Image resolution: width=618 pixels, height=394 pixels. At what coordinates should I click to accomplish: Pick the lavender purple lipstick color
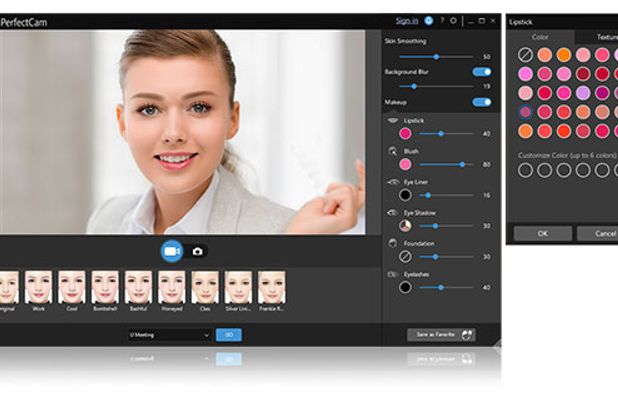(583, 93)
